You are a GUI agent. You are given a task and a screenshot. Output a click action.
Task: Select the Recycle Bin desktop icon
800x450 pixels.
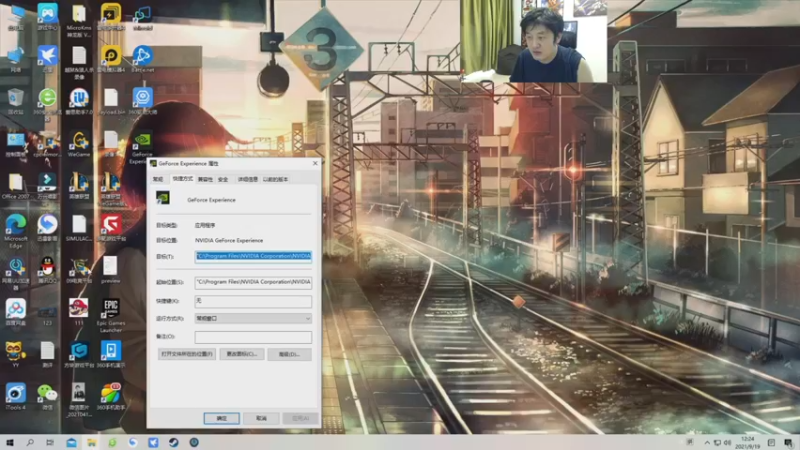click(x=15, y=101)
